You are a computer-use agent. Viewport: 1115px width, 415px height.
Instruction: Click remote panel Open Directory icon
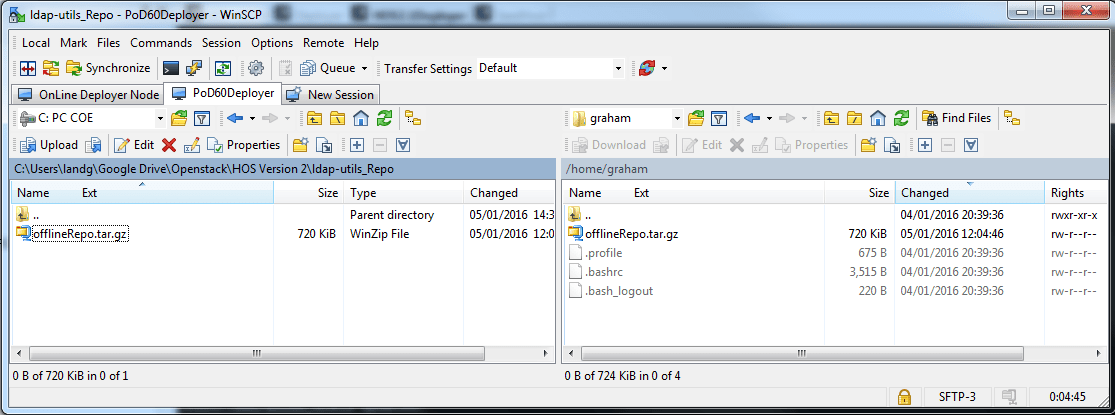(x=696, y=118)
